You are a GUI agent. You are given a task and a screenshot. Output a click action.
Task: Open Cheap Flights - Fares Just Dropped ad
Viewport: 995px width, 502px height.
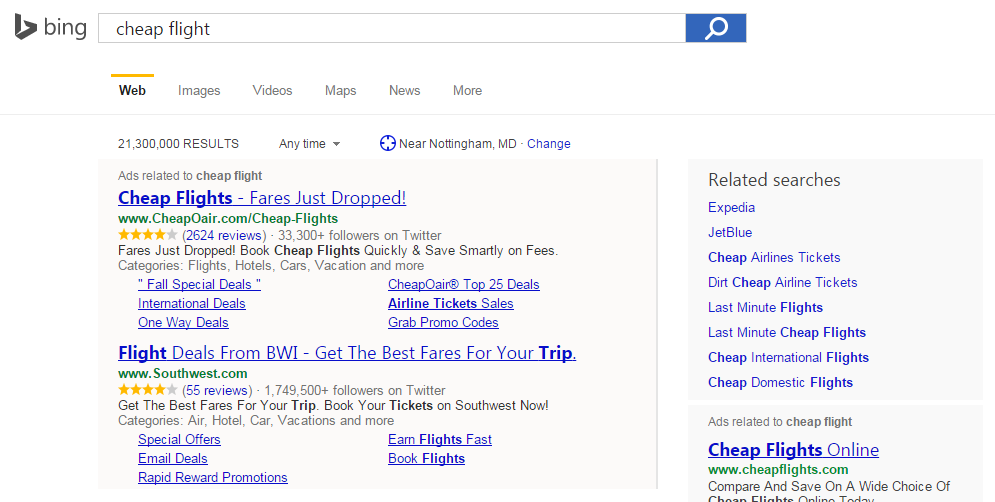coord(262,198)
